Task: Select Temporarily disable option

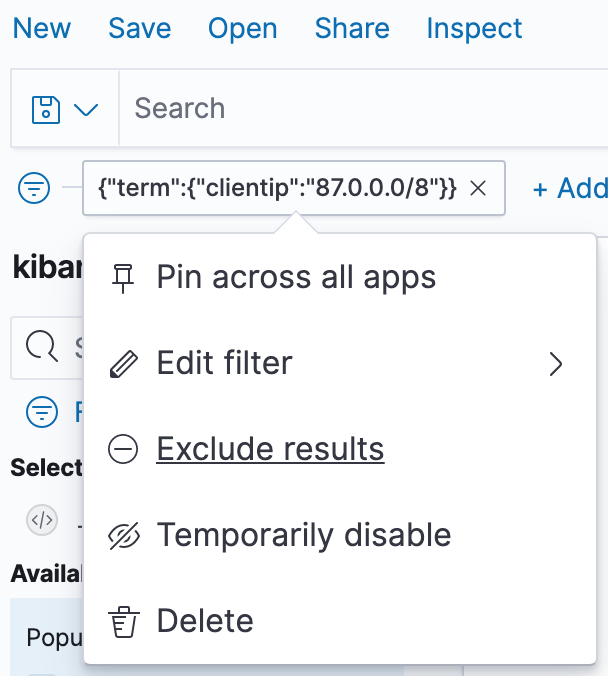Action: point(303,536)
